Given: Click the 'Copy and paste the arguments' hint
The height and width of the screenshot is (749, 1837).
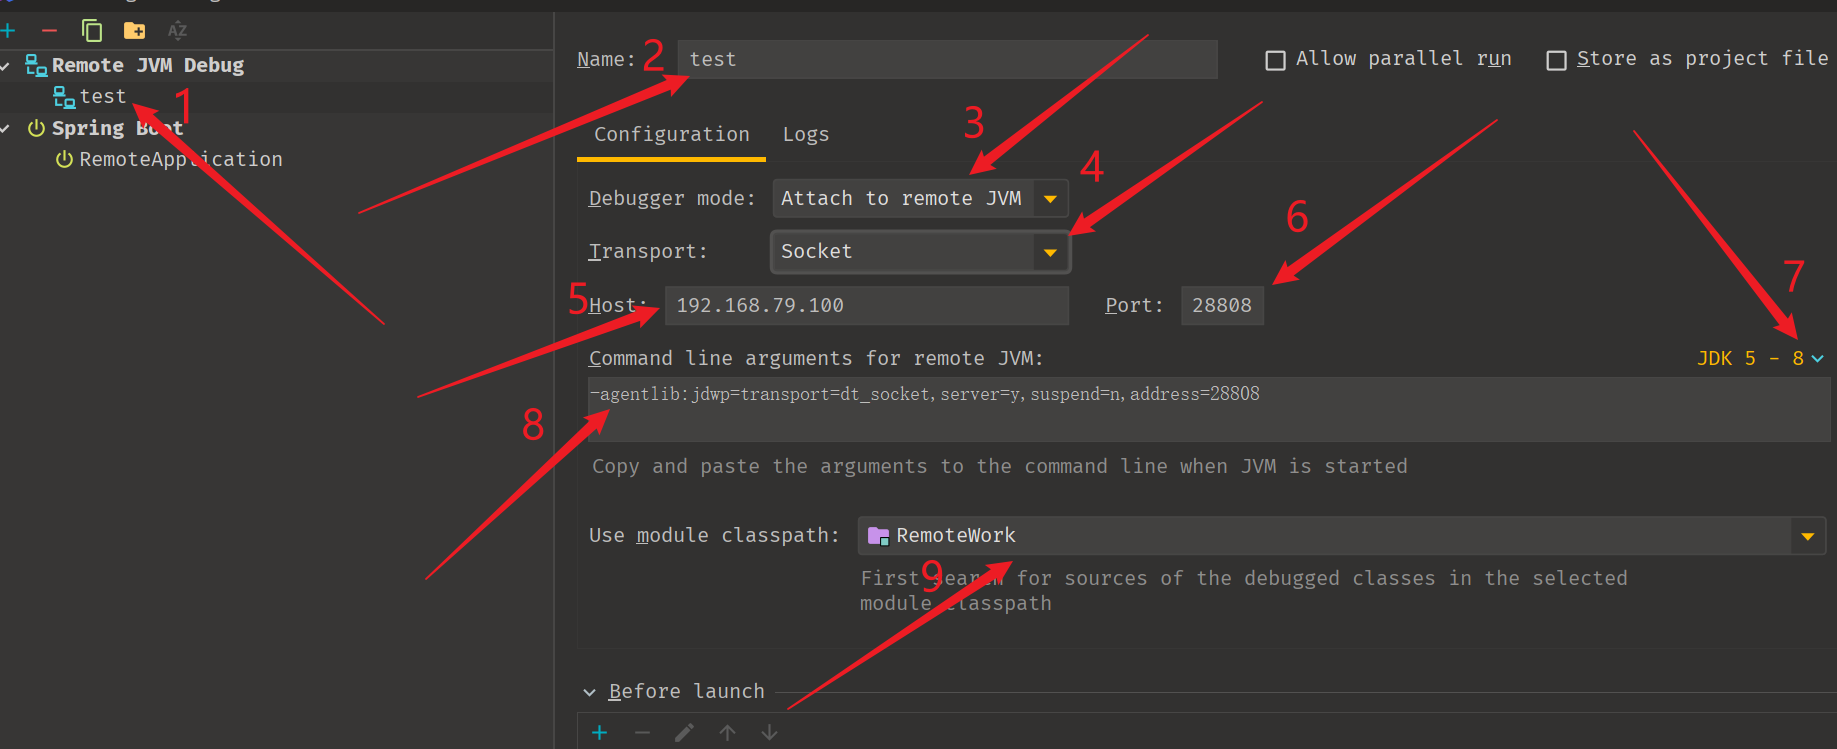Looking at the screenshot, I should coord(1000,466).
